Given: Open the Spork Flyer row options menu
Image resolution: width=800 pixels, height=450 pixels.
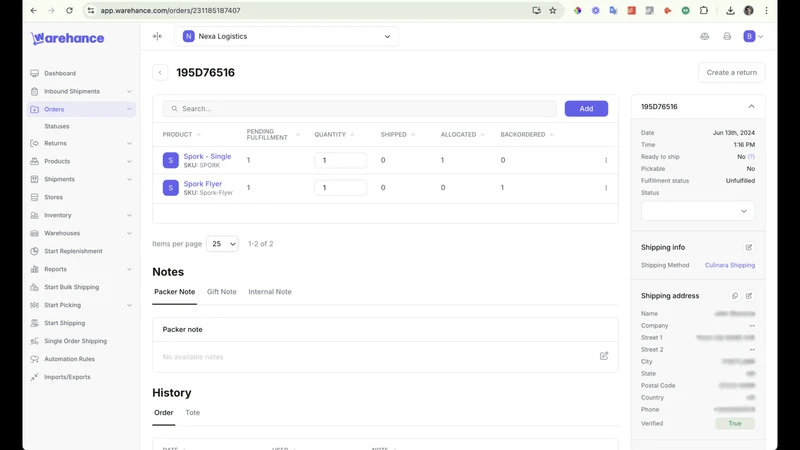Looking at the screenshot, I should 606,188.
